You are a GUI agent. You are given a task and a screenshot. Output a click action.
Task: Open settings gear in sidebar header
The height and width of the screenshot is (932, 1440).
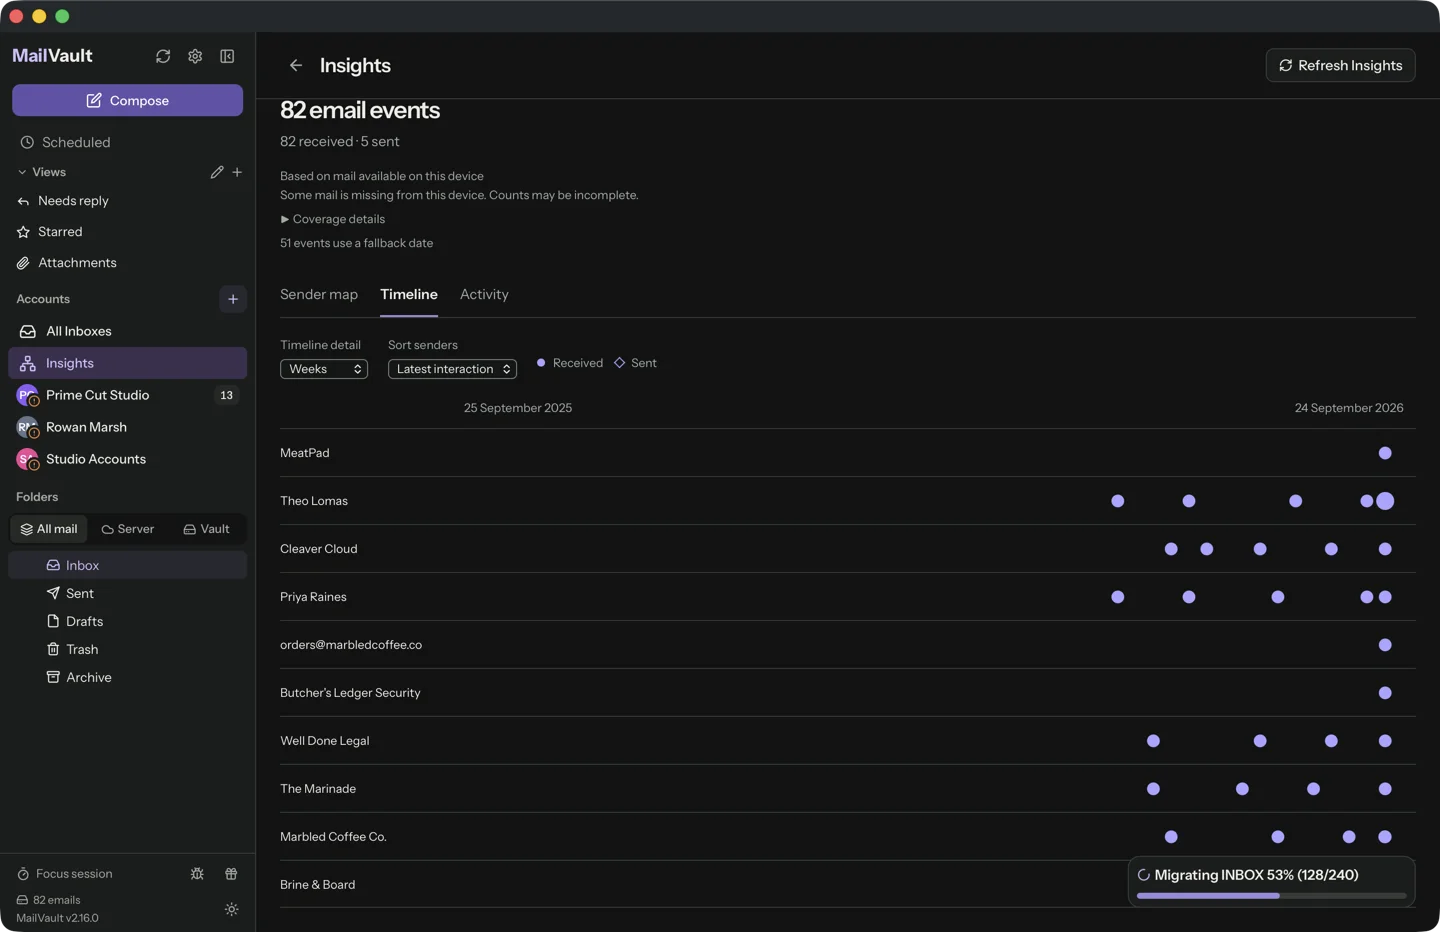[x=195, y=56]
